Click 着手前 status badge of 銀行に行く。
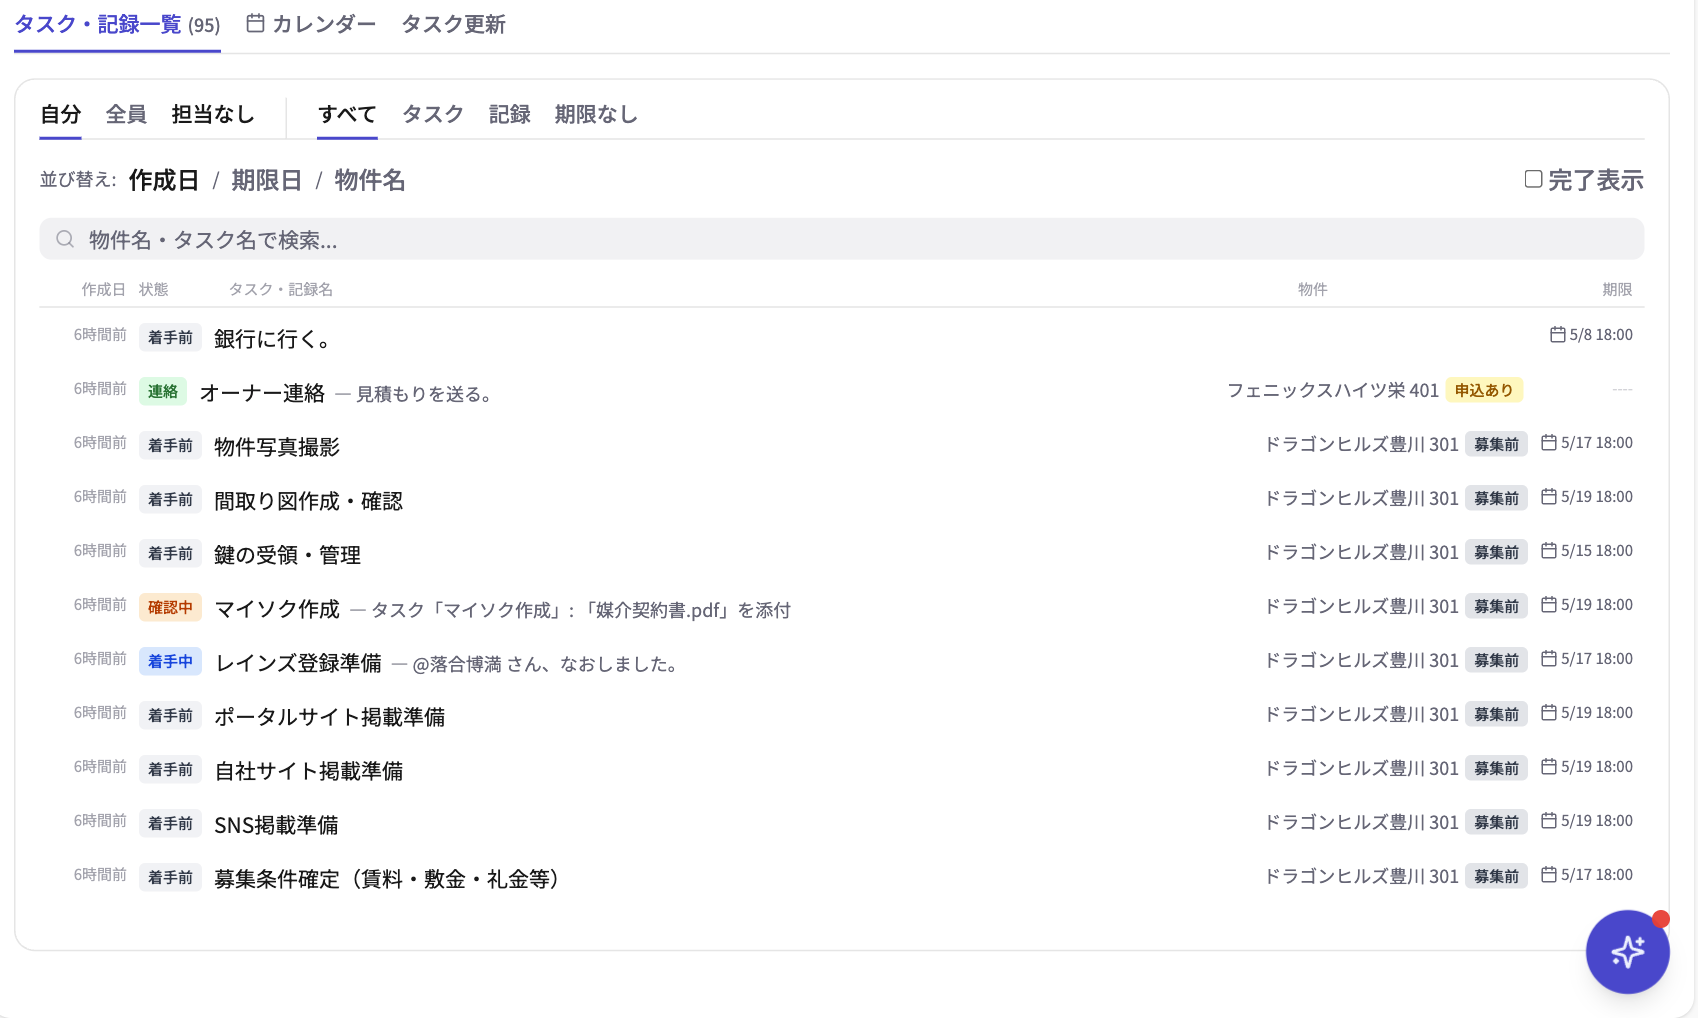This screenshot has width=1698, height=1018. (x=170, y=338)
